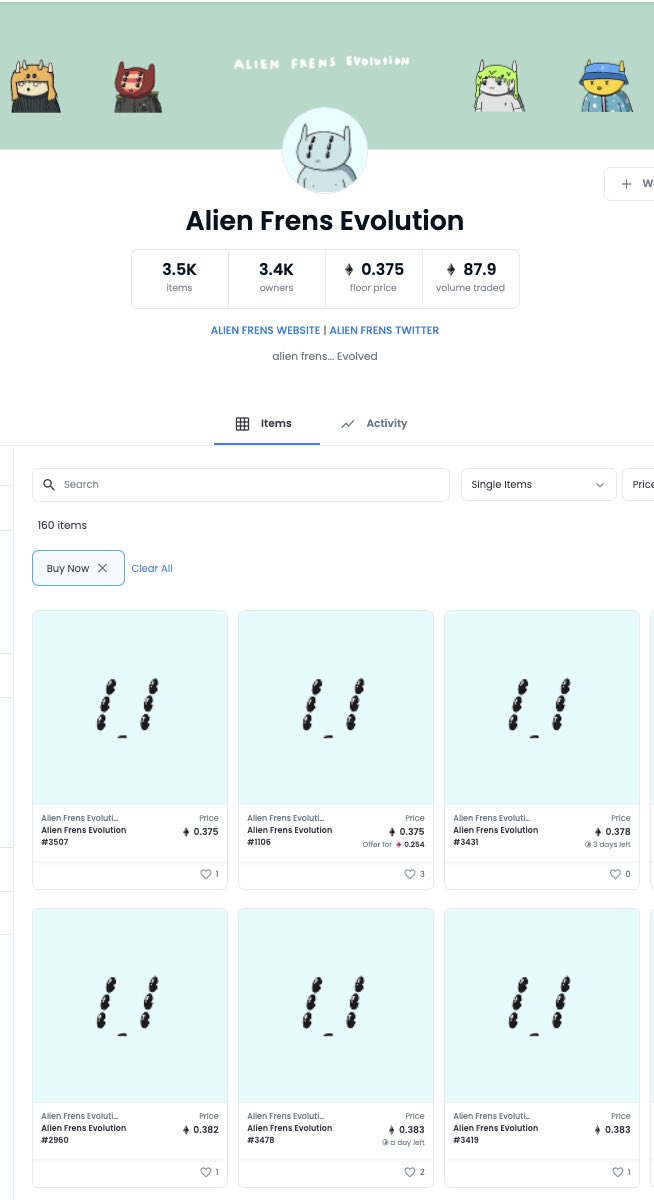Image resolution: width=654 pixels, height=1200 pixels.
Task: Open NFT thumbnail for item #3419
Action: pos(542,1006)
